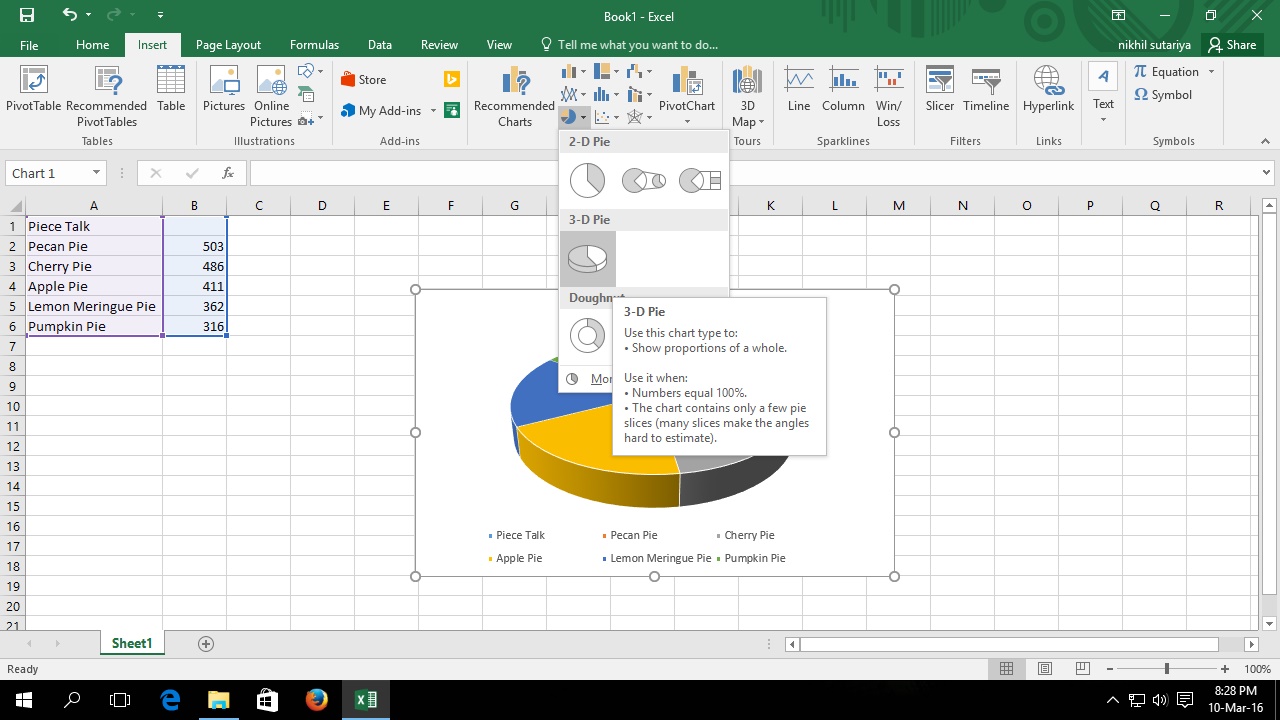This screenshot has width=1280, height=720.
Task: Expand the Text group dropdown
Action: (x=1103, y=120)
